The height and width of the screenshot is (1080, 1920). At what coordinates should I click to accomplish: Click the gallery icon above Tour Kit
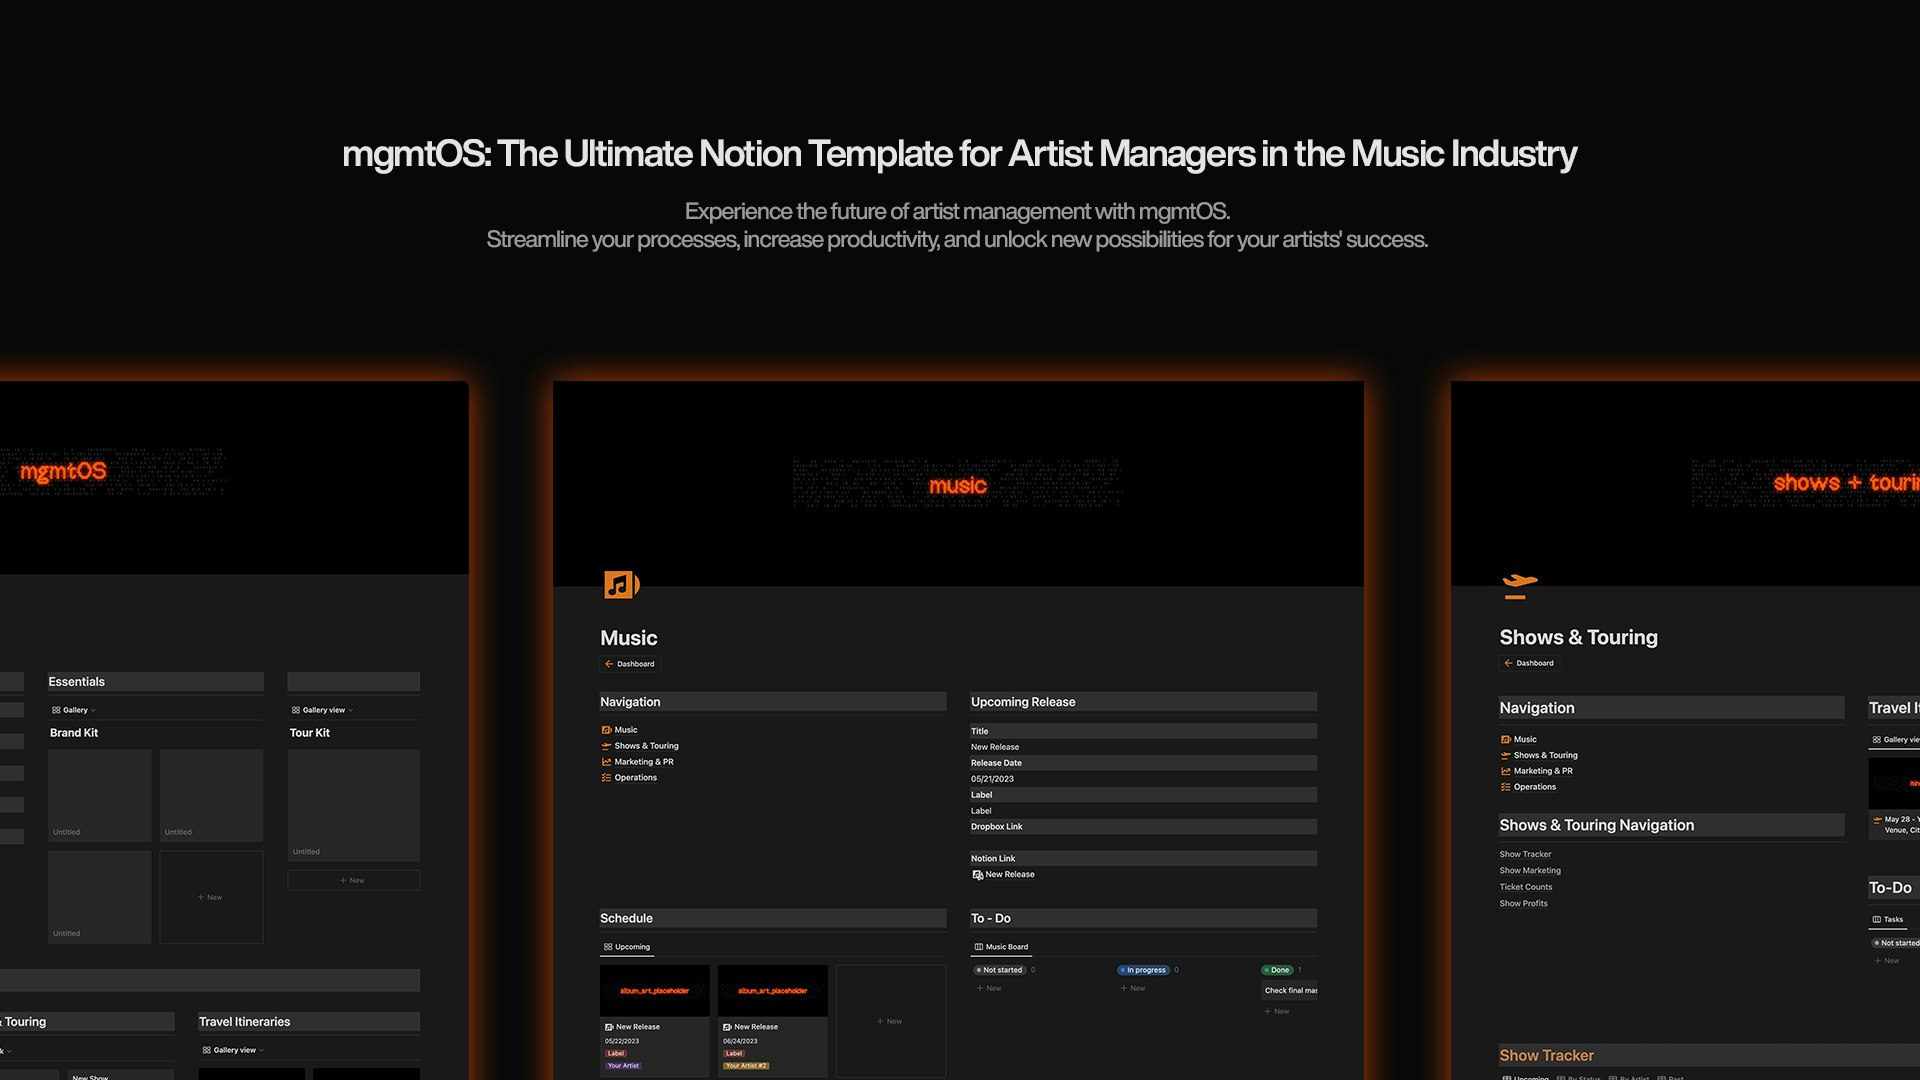(296, 710)
